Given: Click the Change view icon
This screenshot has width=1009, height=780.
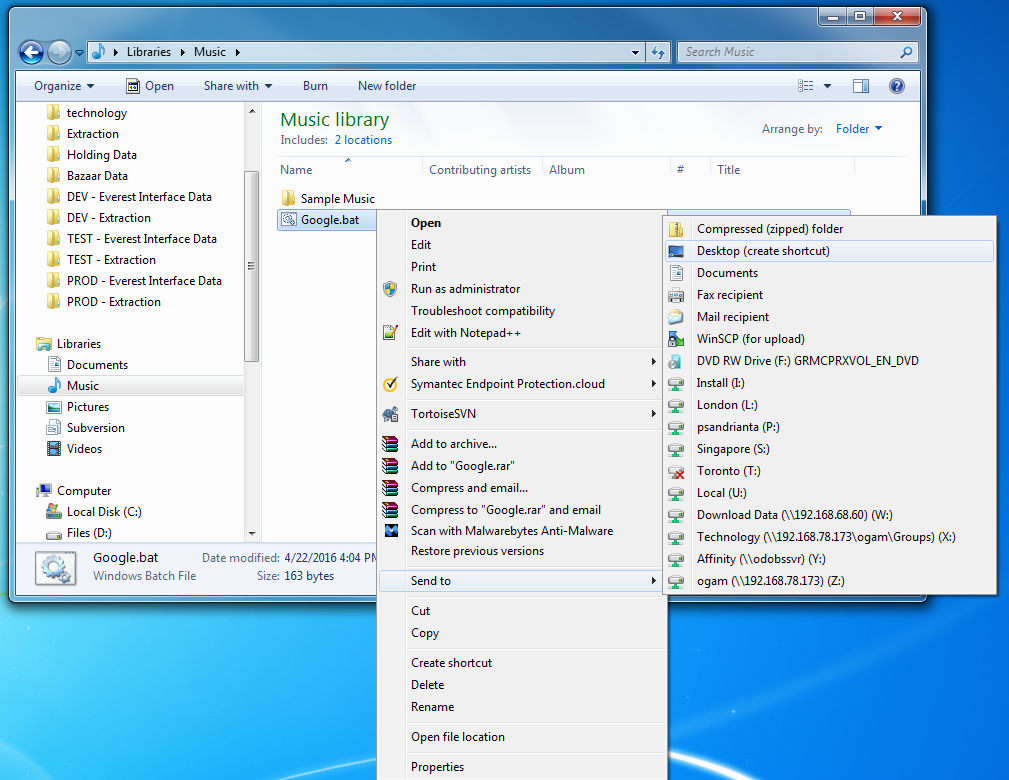Looking at the screenshot, I should 806,86.
